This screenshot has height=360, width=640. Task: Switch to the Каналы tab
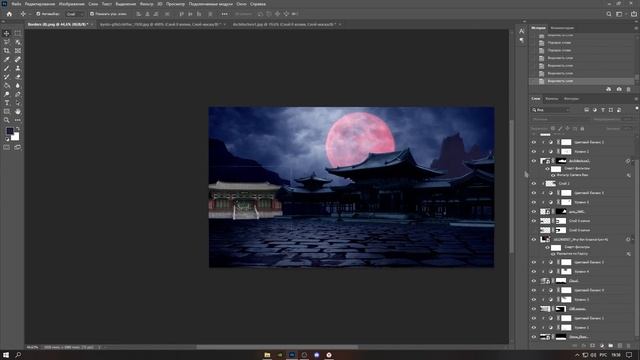(x=551, y=99)
